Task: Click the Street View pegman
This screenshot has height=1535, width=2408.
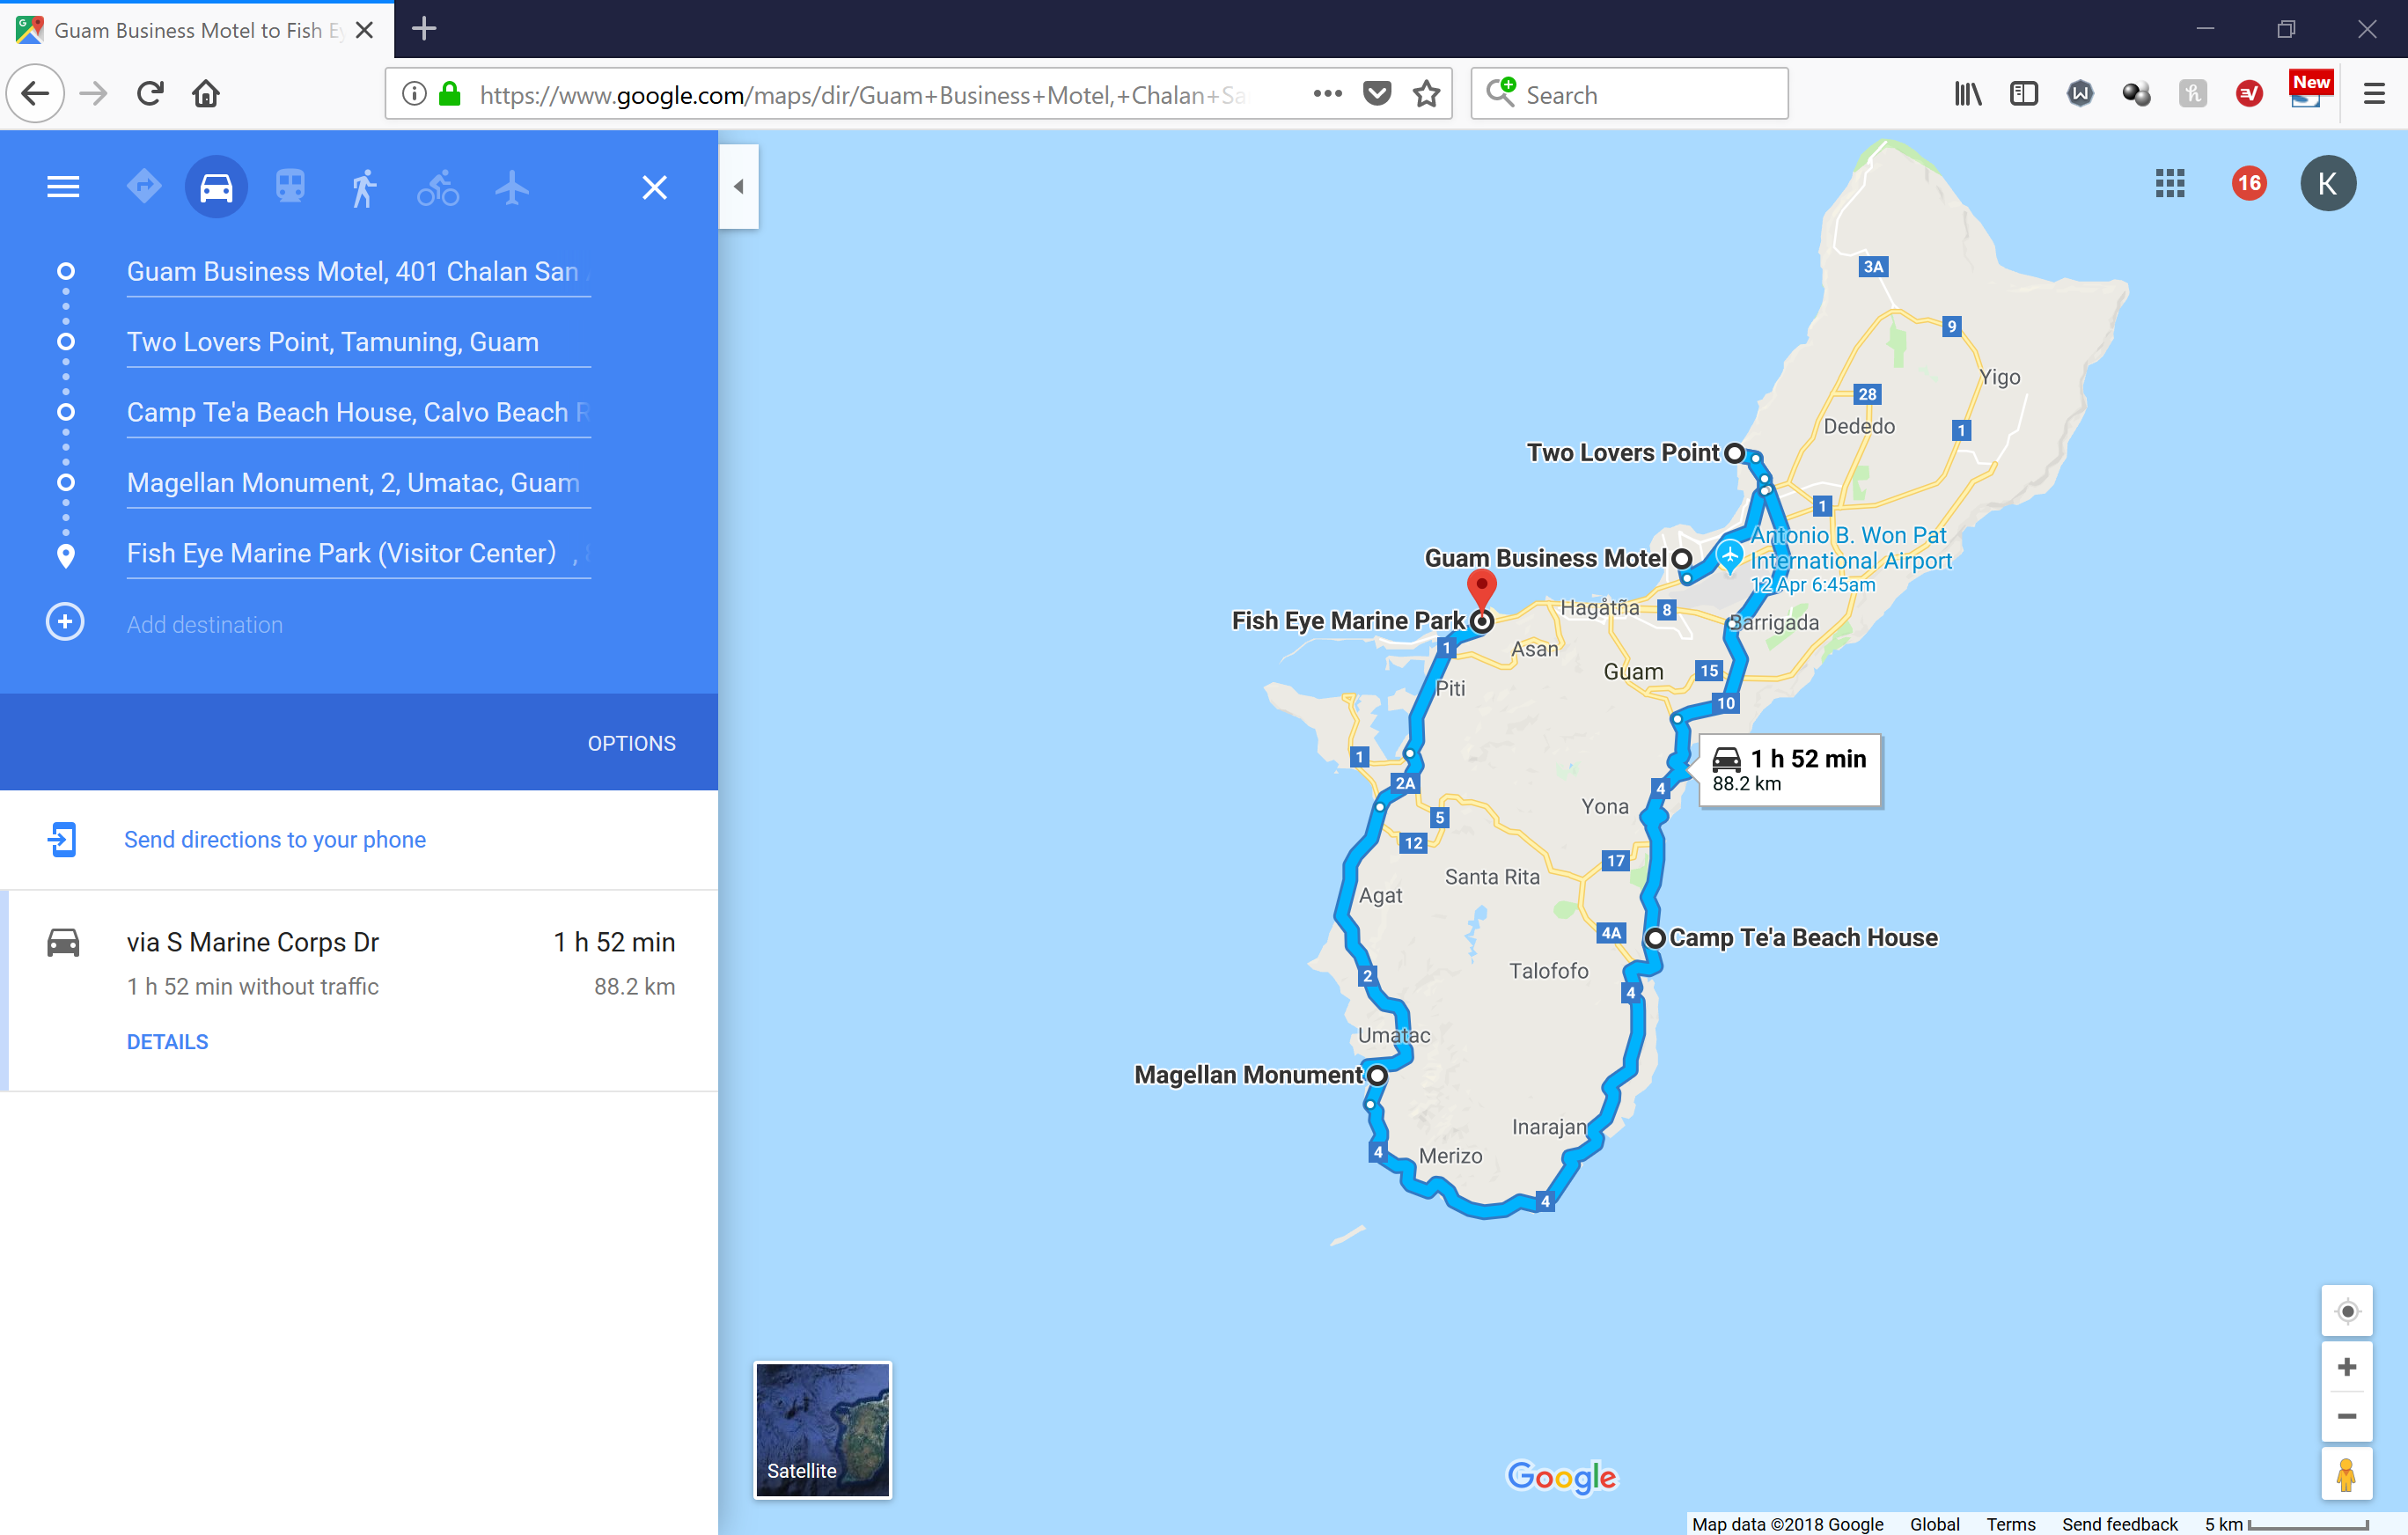Action: coord(2346,1473)
